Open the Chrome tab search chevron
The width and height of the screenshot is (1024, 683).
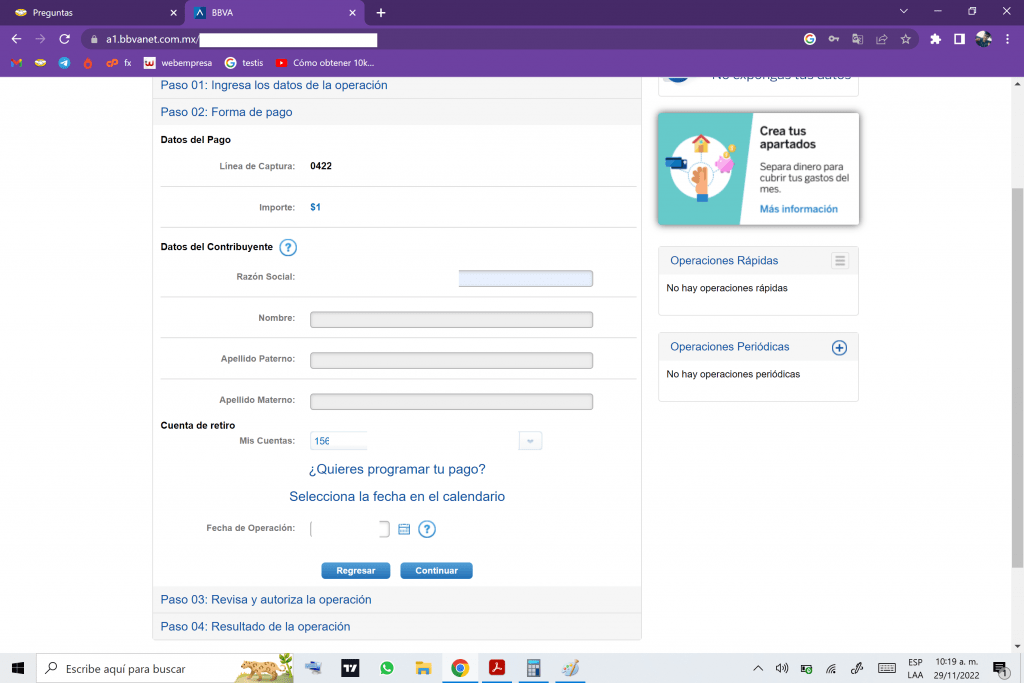click(x=903, y=11)
